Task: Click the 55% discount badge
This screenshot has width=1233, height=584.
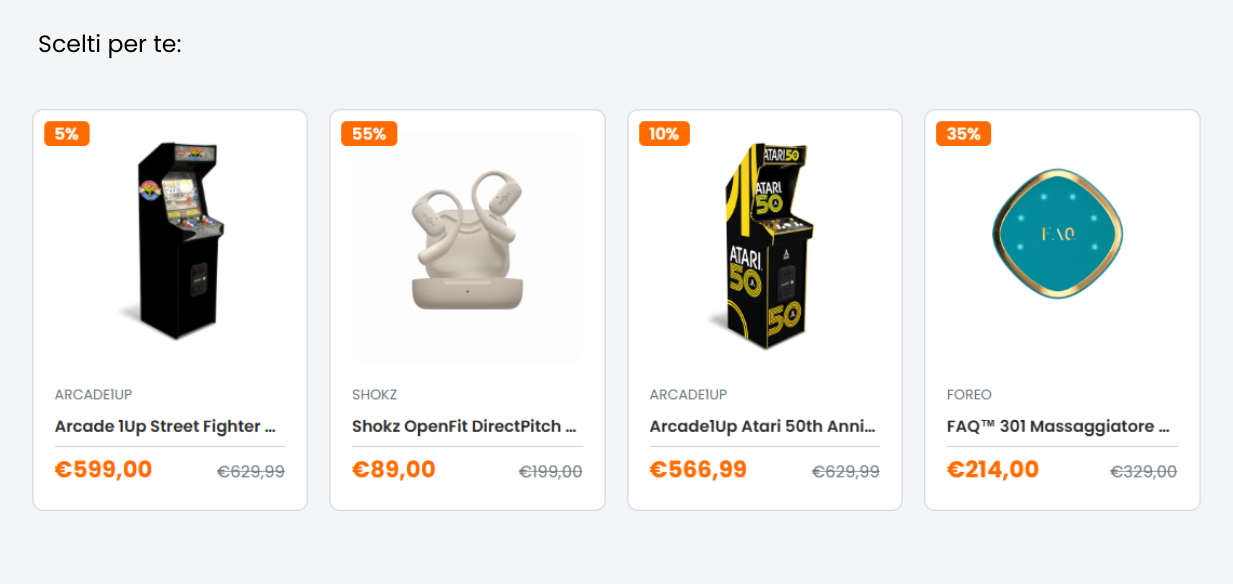Action: click(369, 134)
